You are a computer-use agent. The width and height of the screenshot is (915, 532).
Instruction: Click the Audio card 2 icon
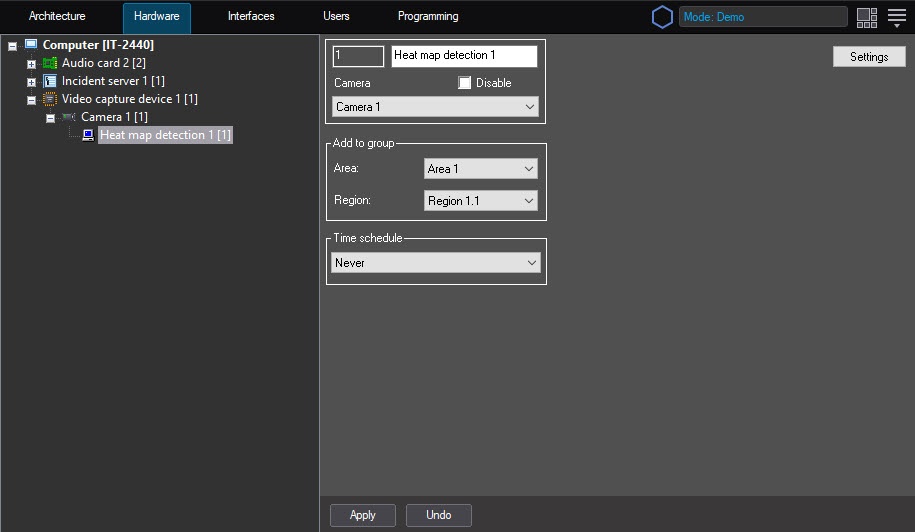click(50, 63)
